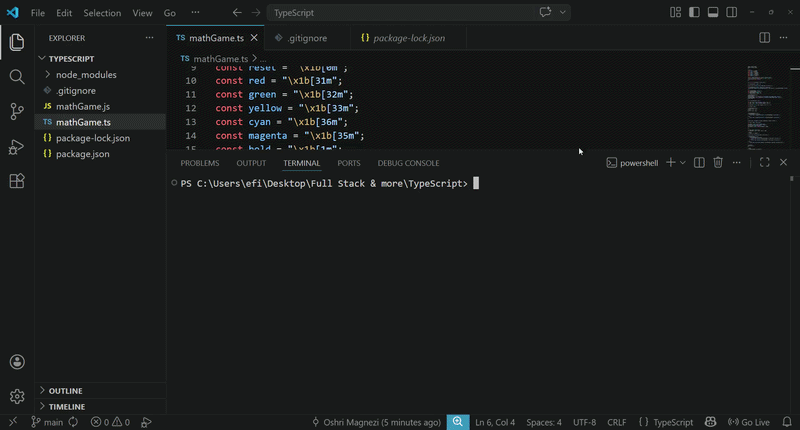Open the Source Control view
The image size is (800, 430).
16,112
